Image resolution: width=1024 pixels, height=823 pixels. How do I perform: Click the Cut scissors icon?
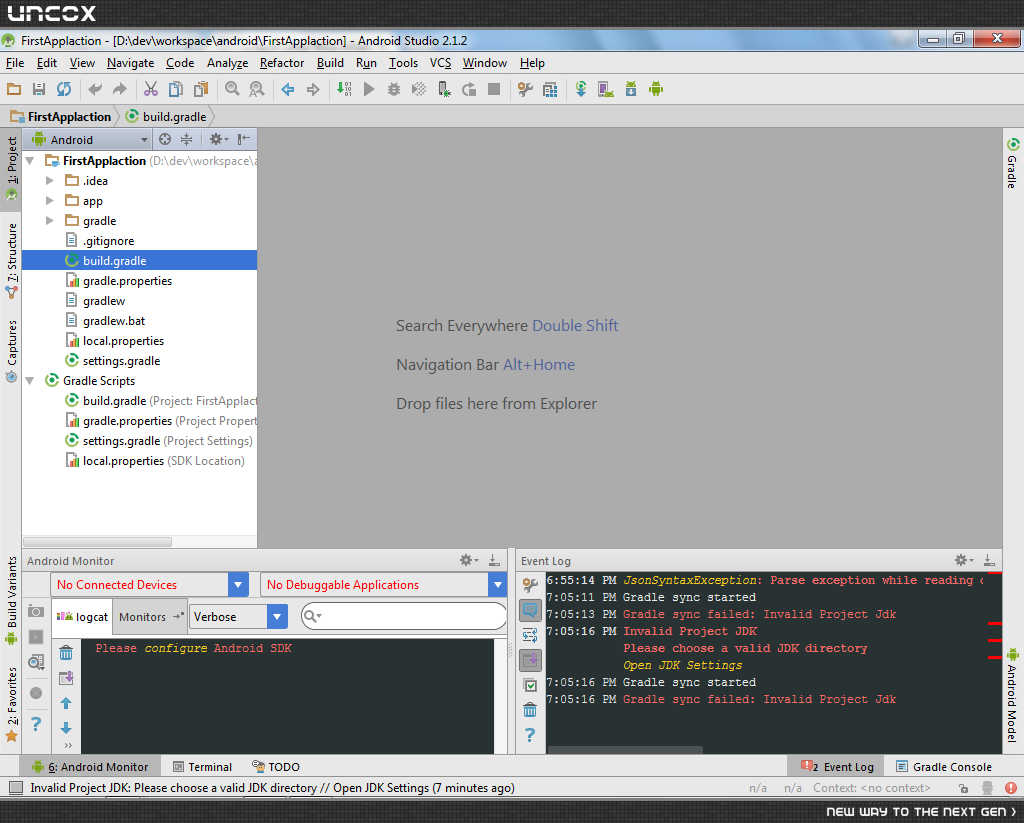pos(151,89)
